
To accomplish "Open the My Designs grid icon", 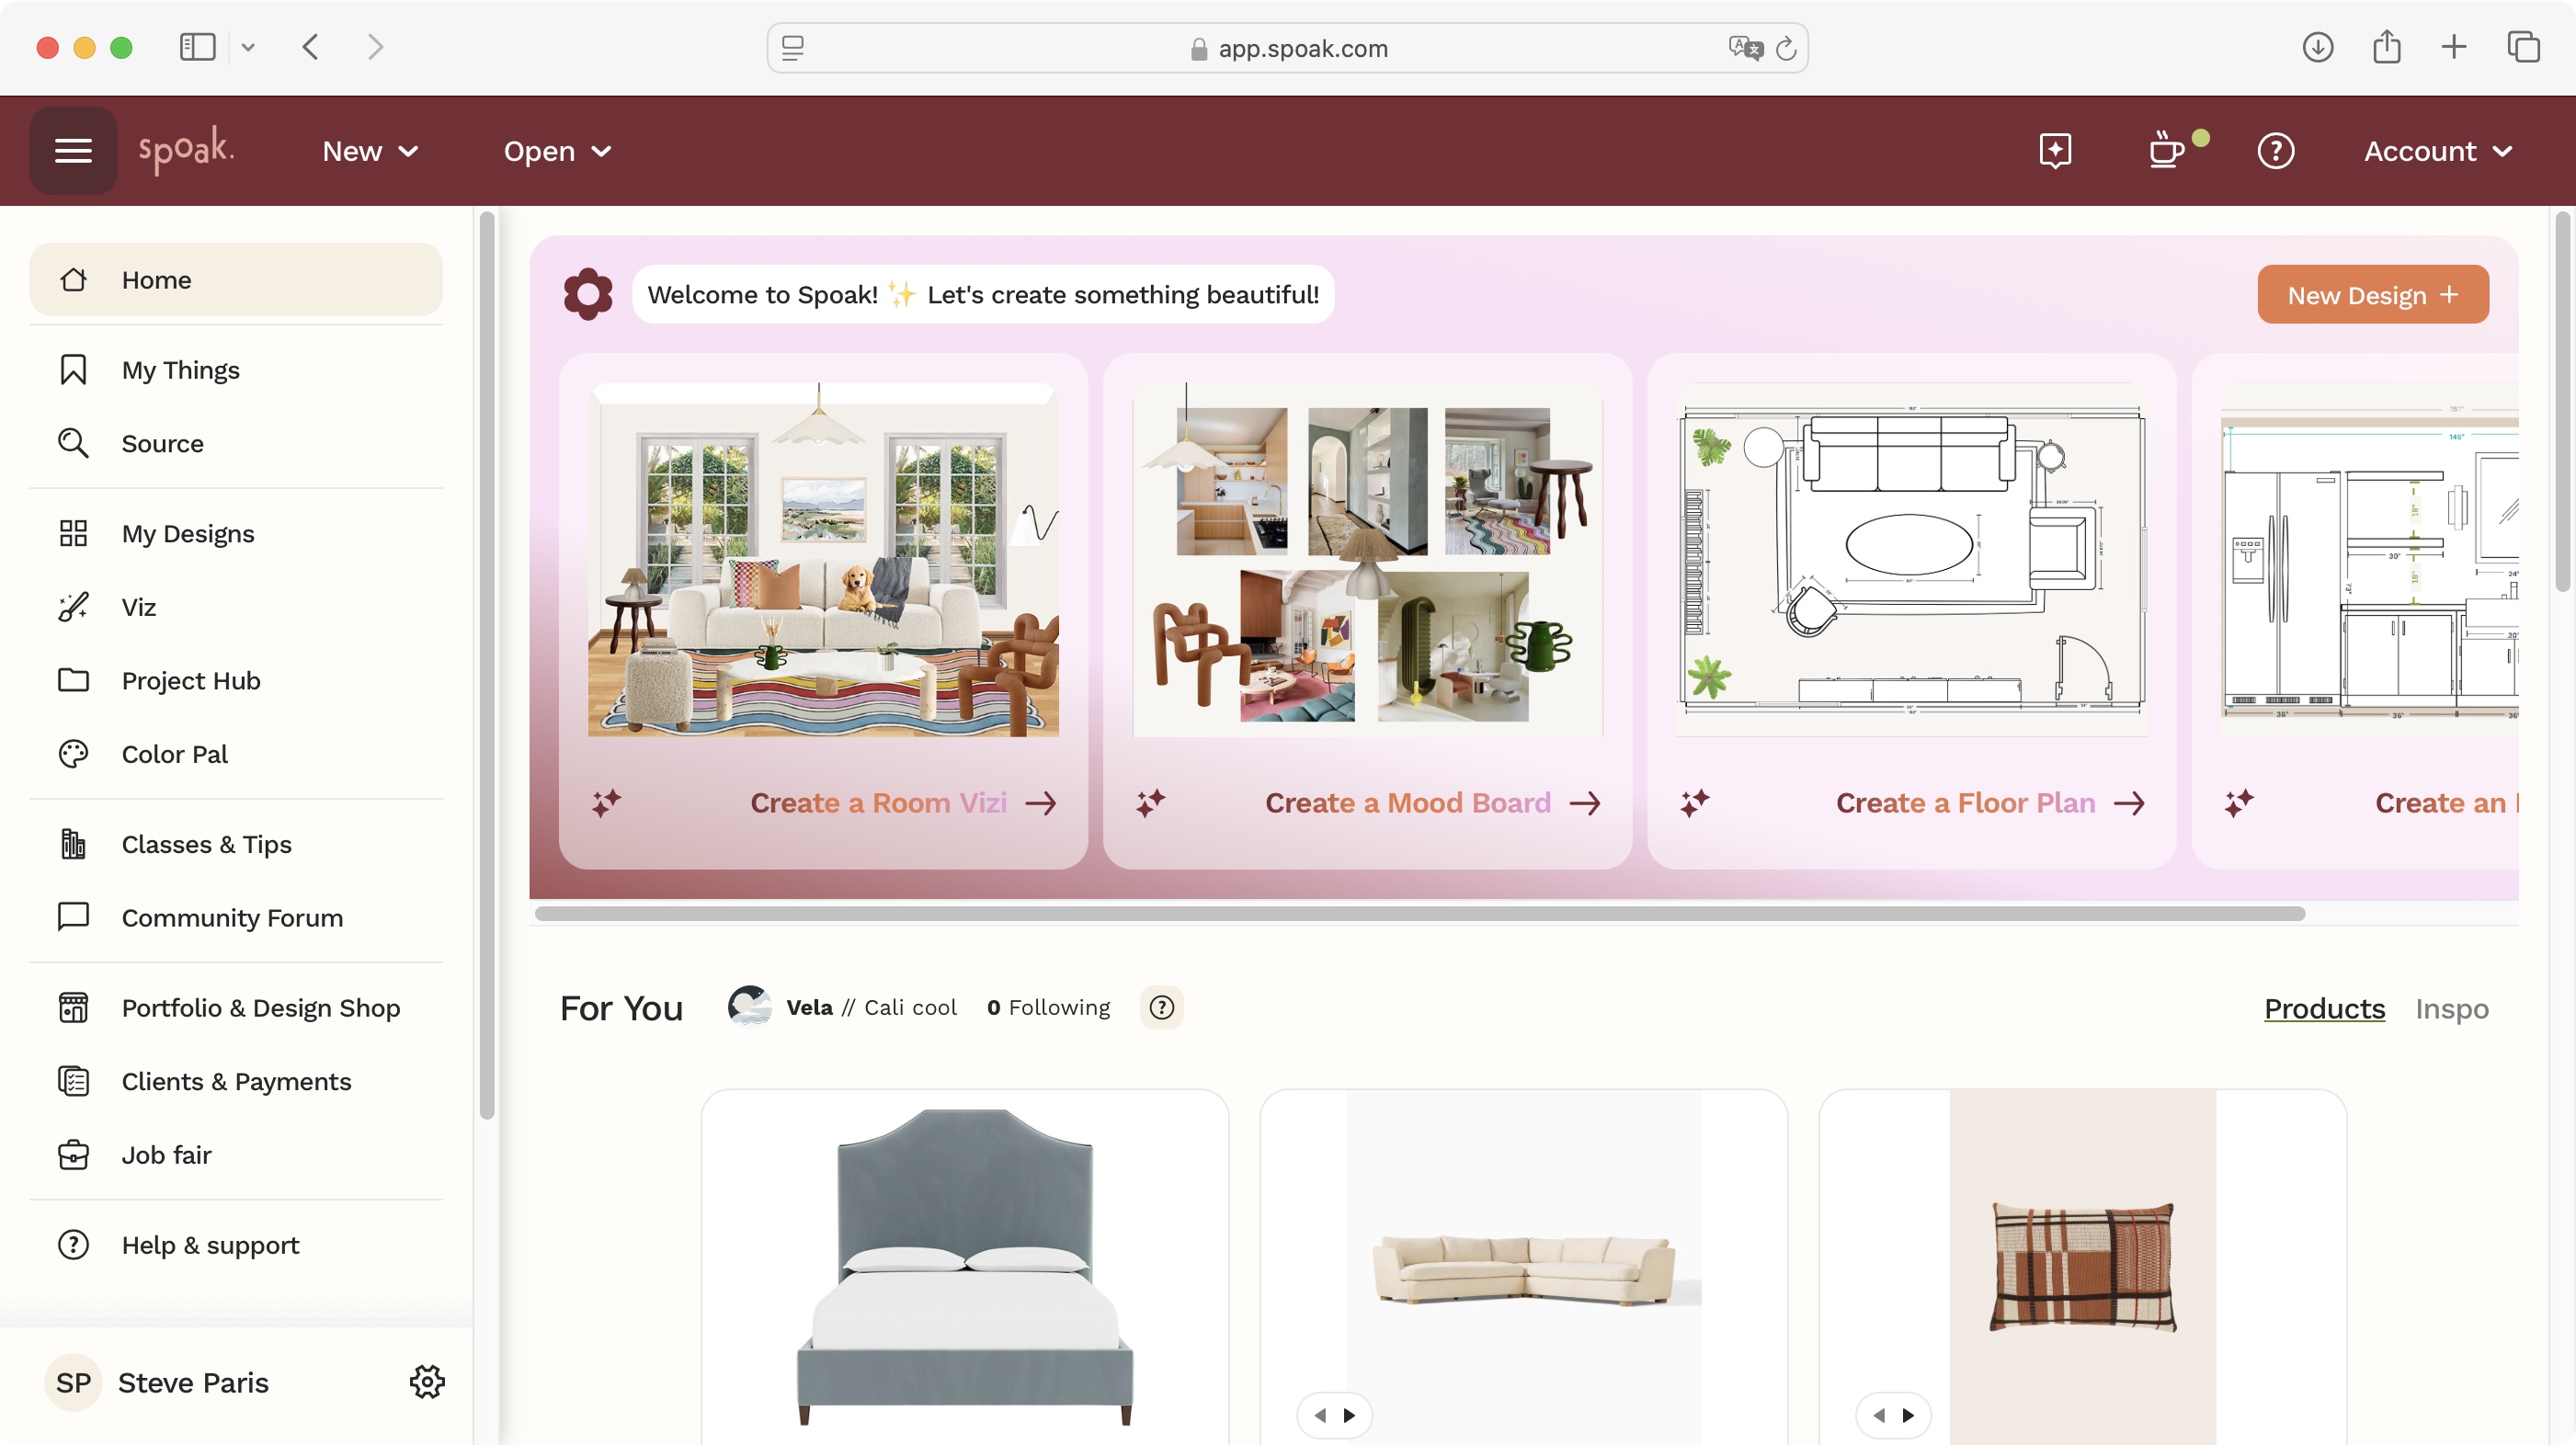I will (73, 533).
